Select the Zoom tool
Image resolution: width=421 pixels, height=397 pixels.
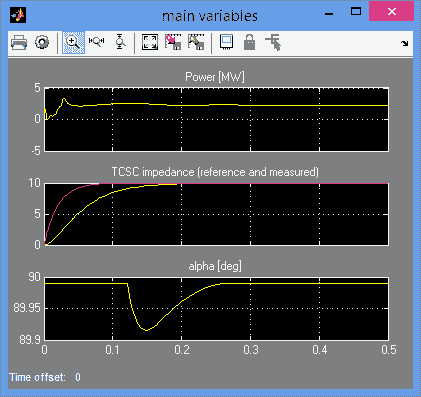[x=73, y=43]
